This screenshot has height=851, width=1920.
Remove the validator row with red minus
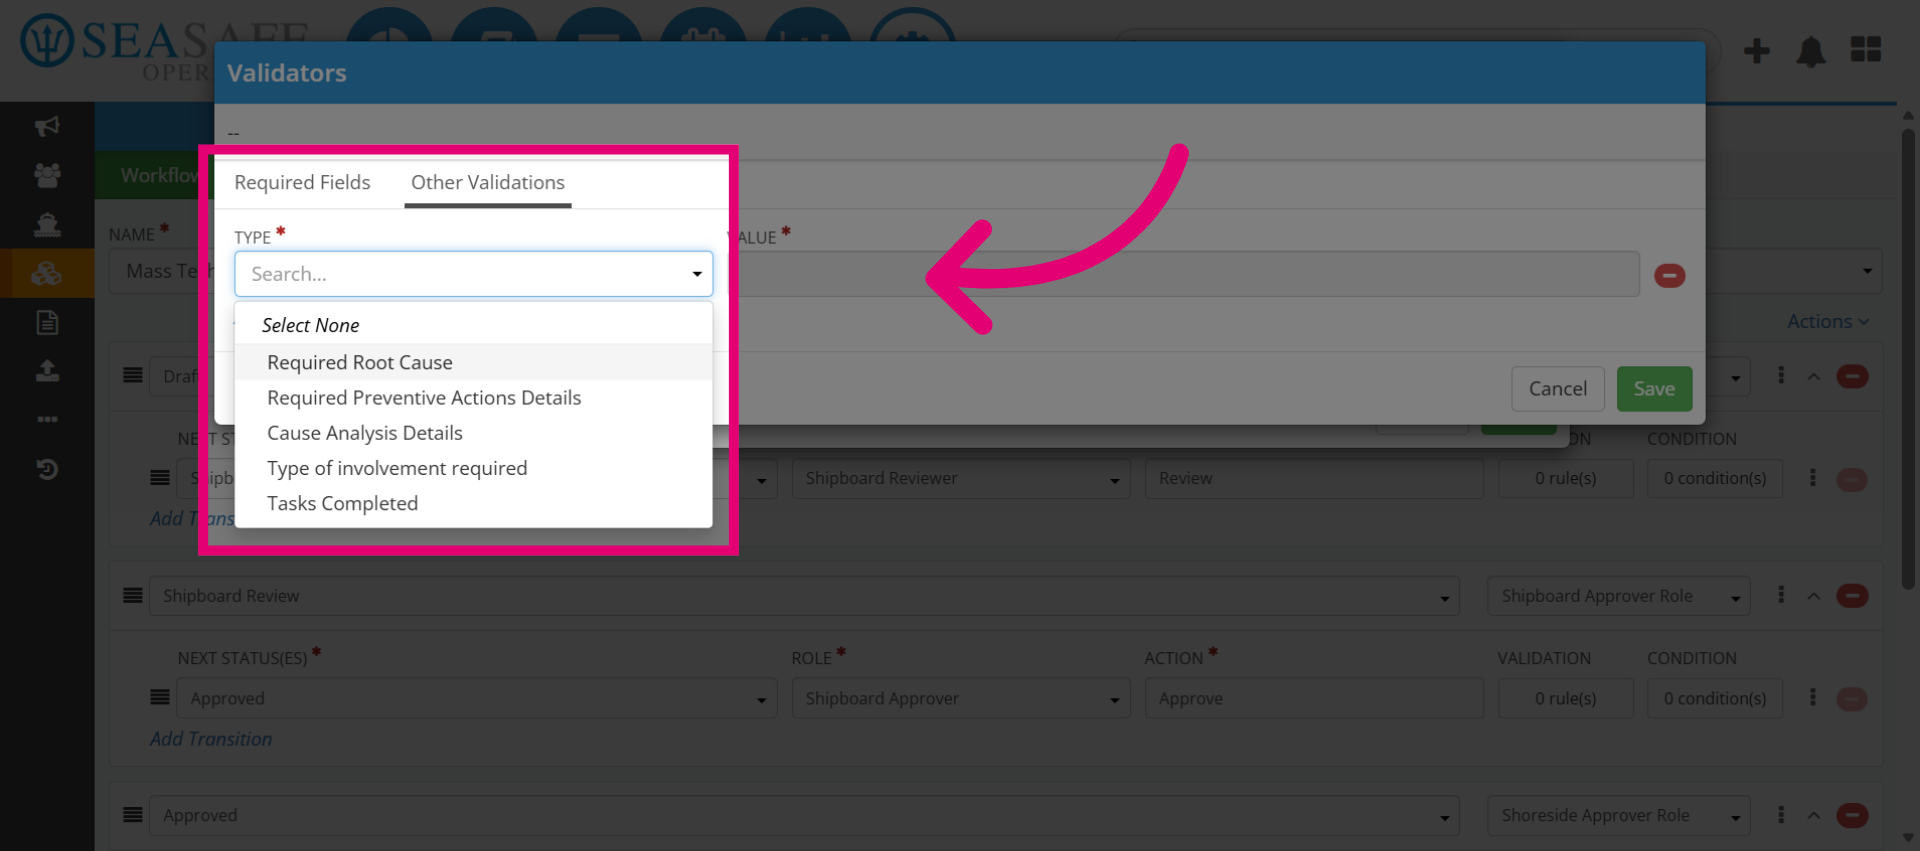[x=1669, y=275]
